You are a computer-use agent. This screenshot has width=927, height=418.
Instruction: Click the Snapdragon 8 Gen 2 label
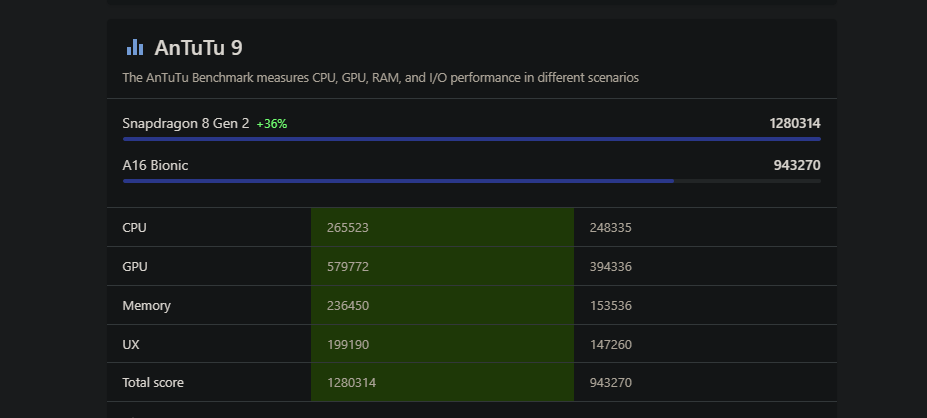tap(186, 124)
